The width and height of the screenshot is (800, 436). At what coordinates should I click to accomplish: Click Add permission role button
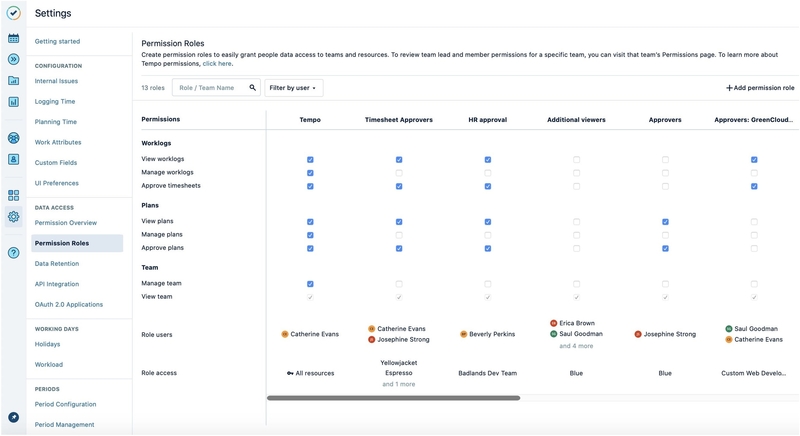click(760, 88)
